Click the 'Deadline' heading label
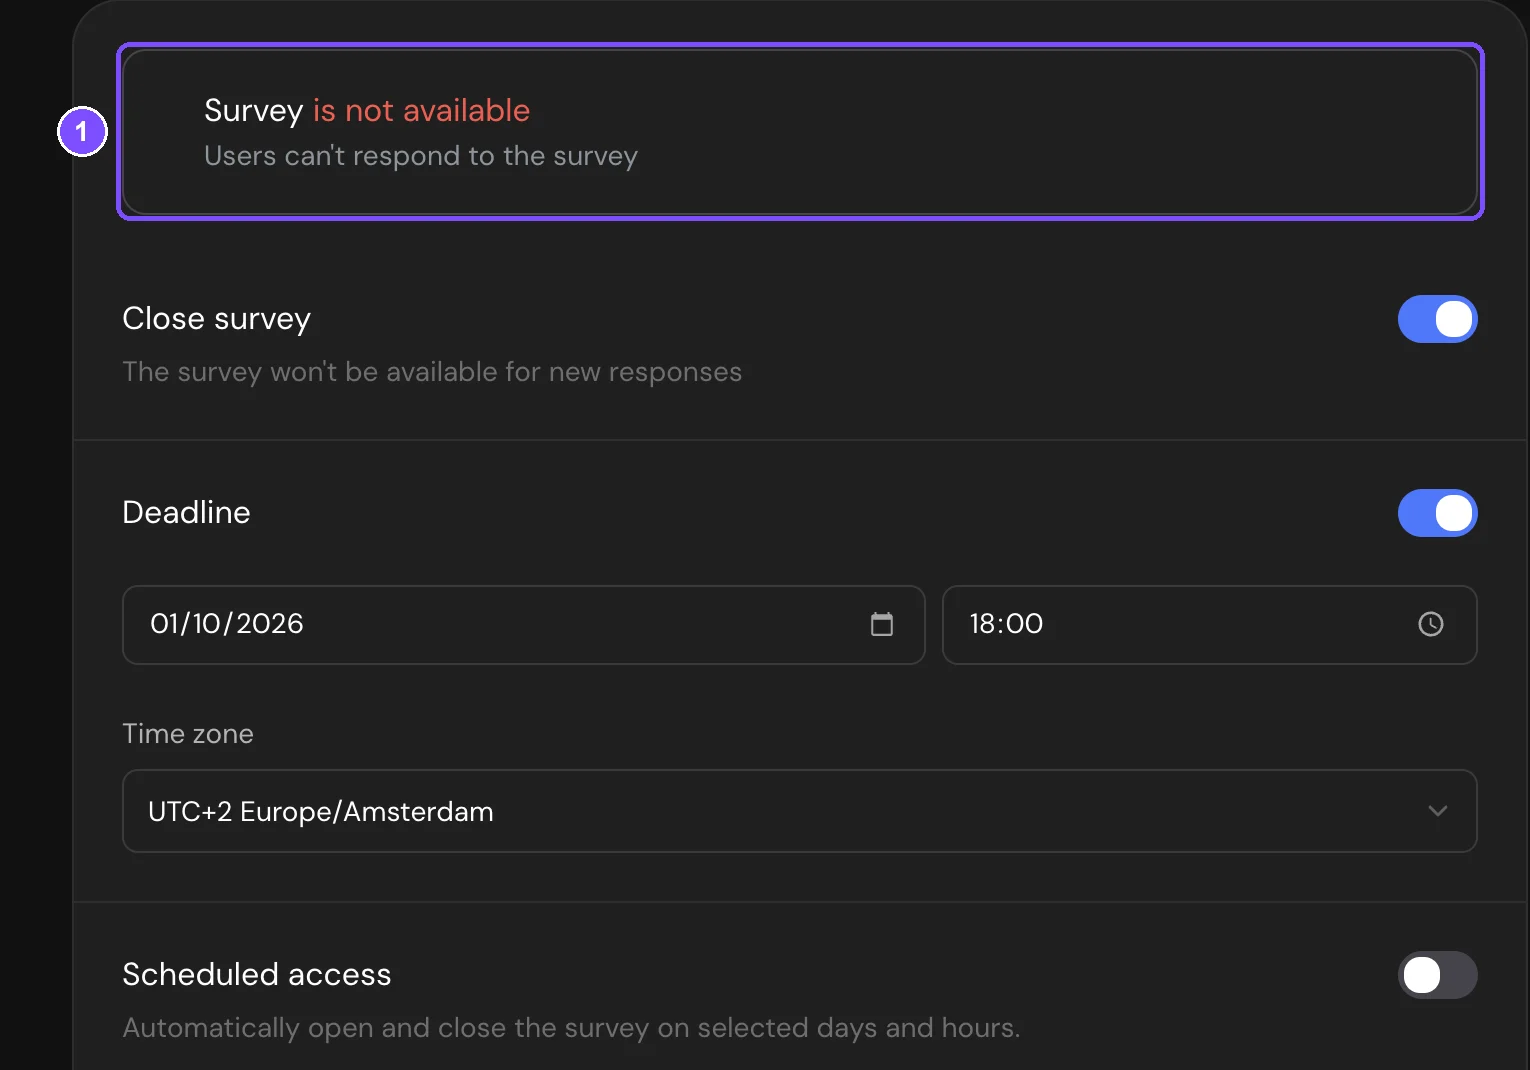 point(186,512)
